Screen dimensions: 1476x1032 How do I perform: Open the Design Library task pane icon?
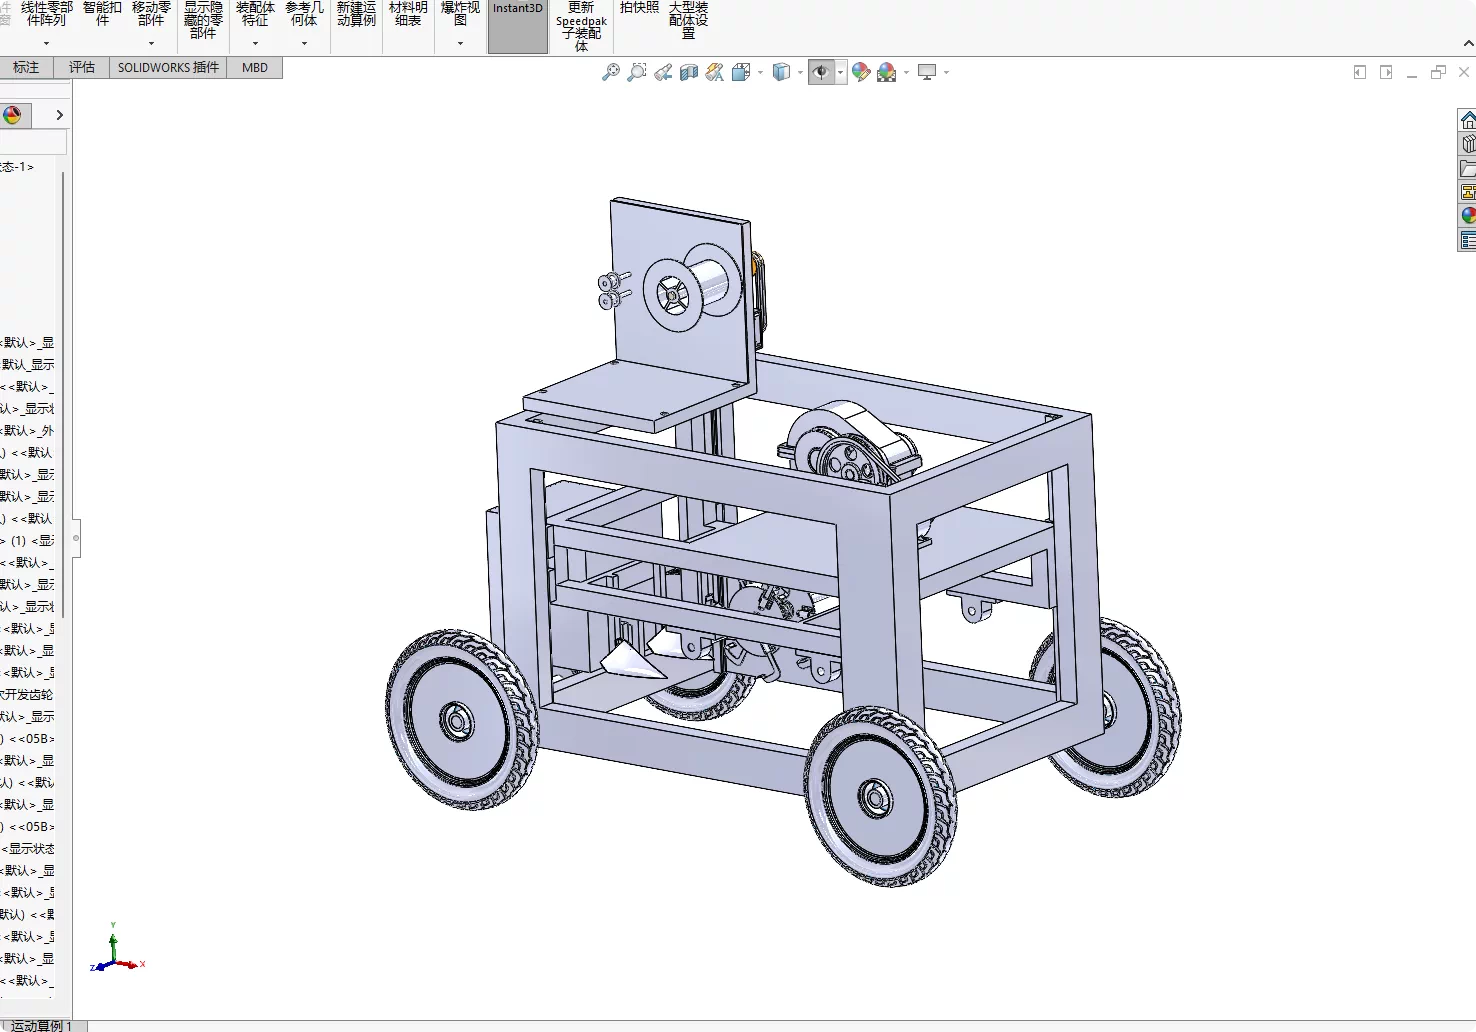click(x=1467, y=144)
